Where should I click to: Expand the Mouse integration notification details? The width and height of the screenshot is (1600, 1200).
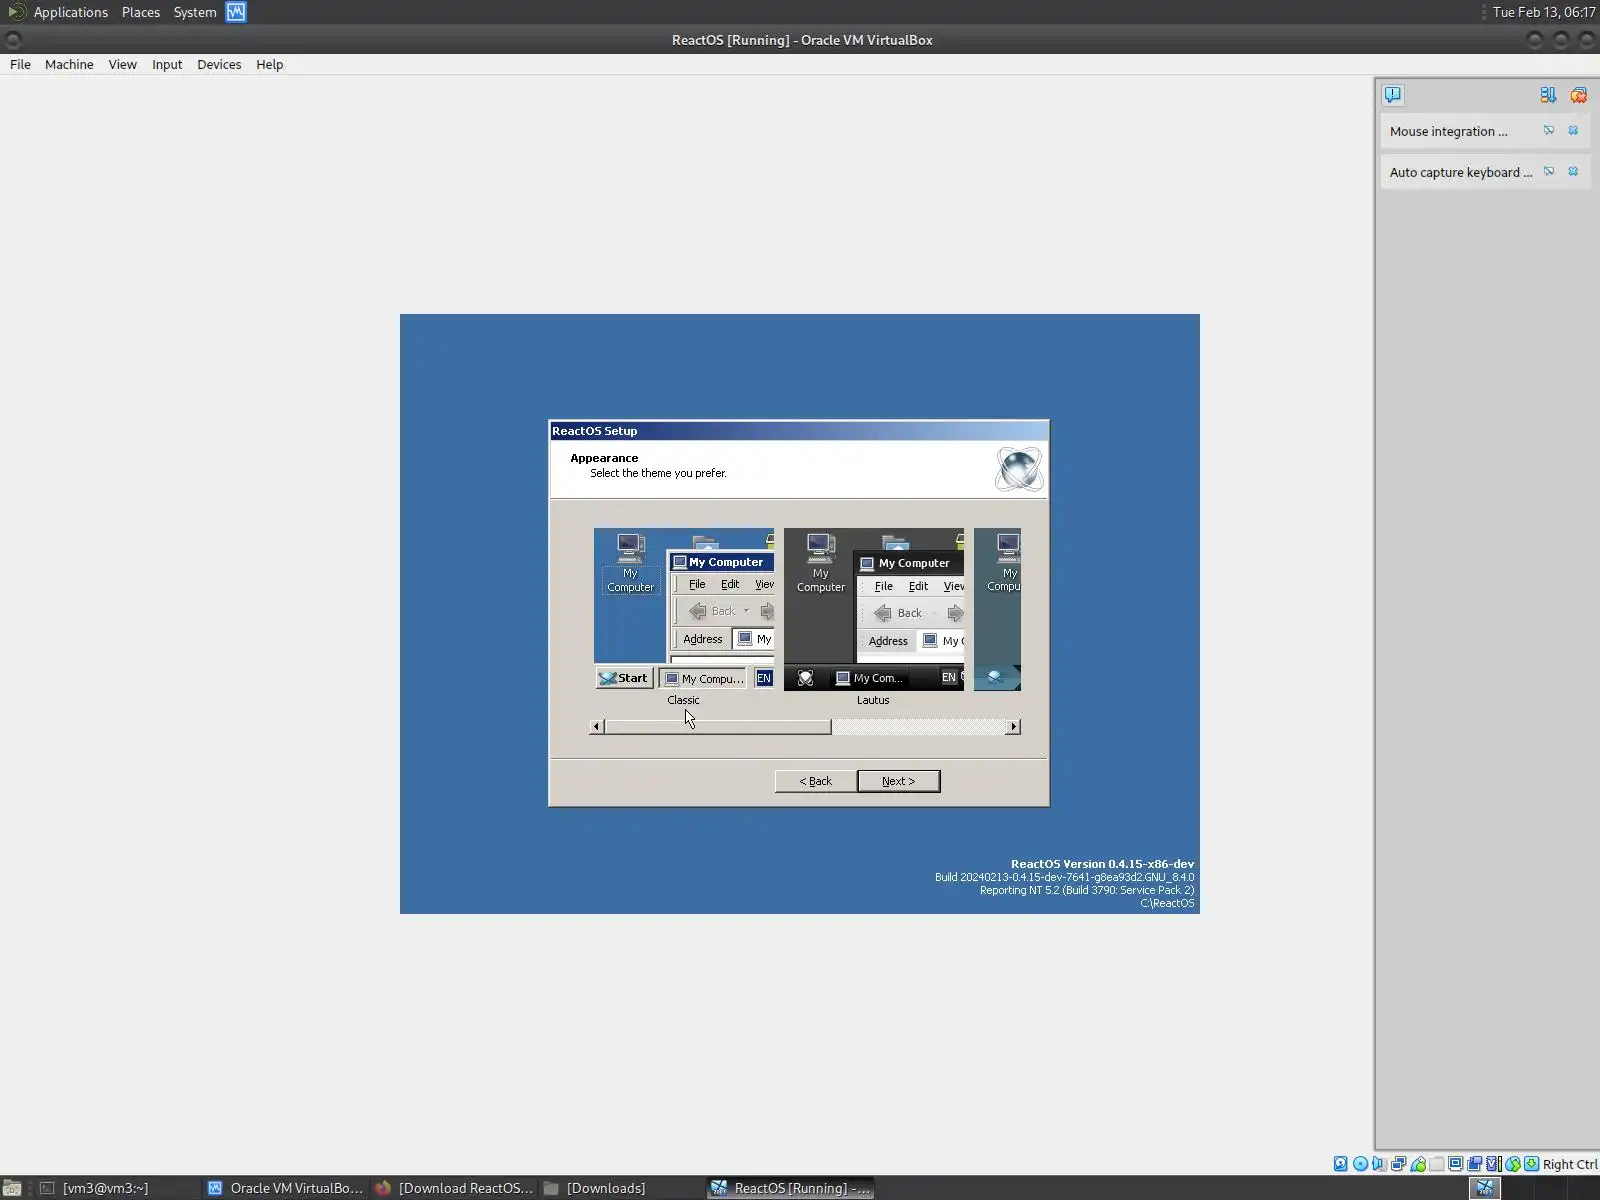[1549, 131]
